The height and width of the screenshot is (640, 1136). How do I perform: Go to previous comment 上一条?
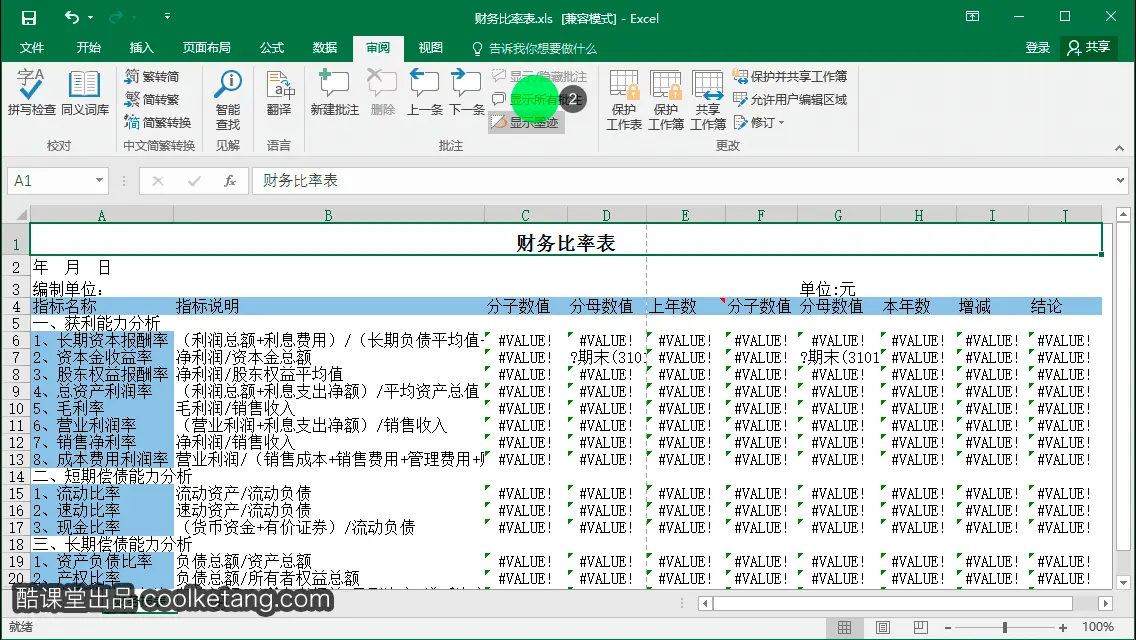pos(425,93)
